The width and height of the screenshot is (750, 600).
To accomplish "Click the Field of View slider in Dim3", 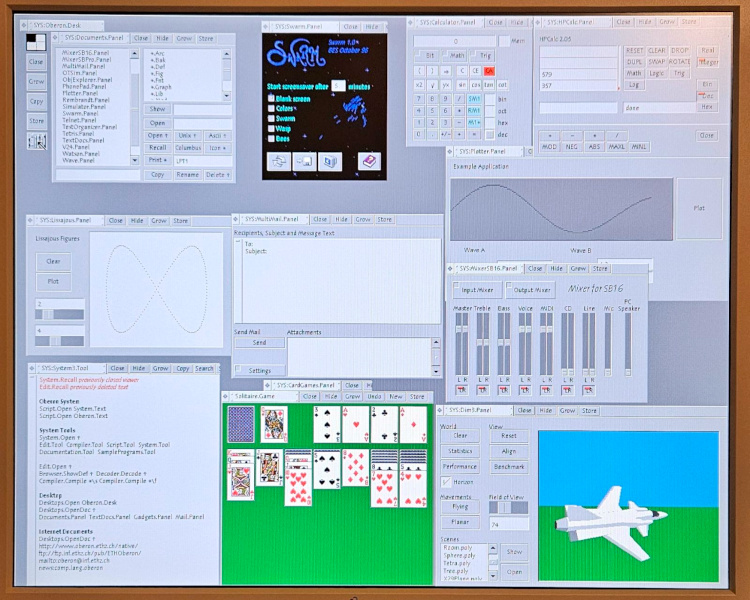I will pos(508,508).
